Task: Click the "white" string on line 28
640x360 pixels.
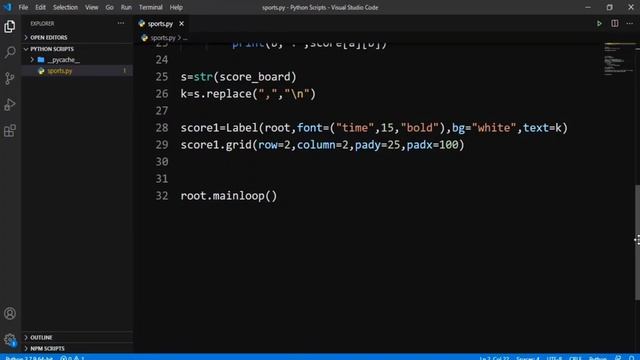Action: [x=494, y=128]
